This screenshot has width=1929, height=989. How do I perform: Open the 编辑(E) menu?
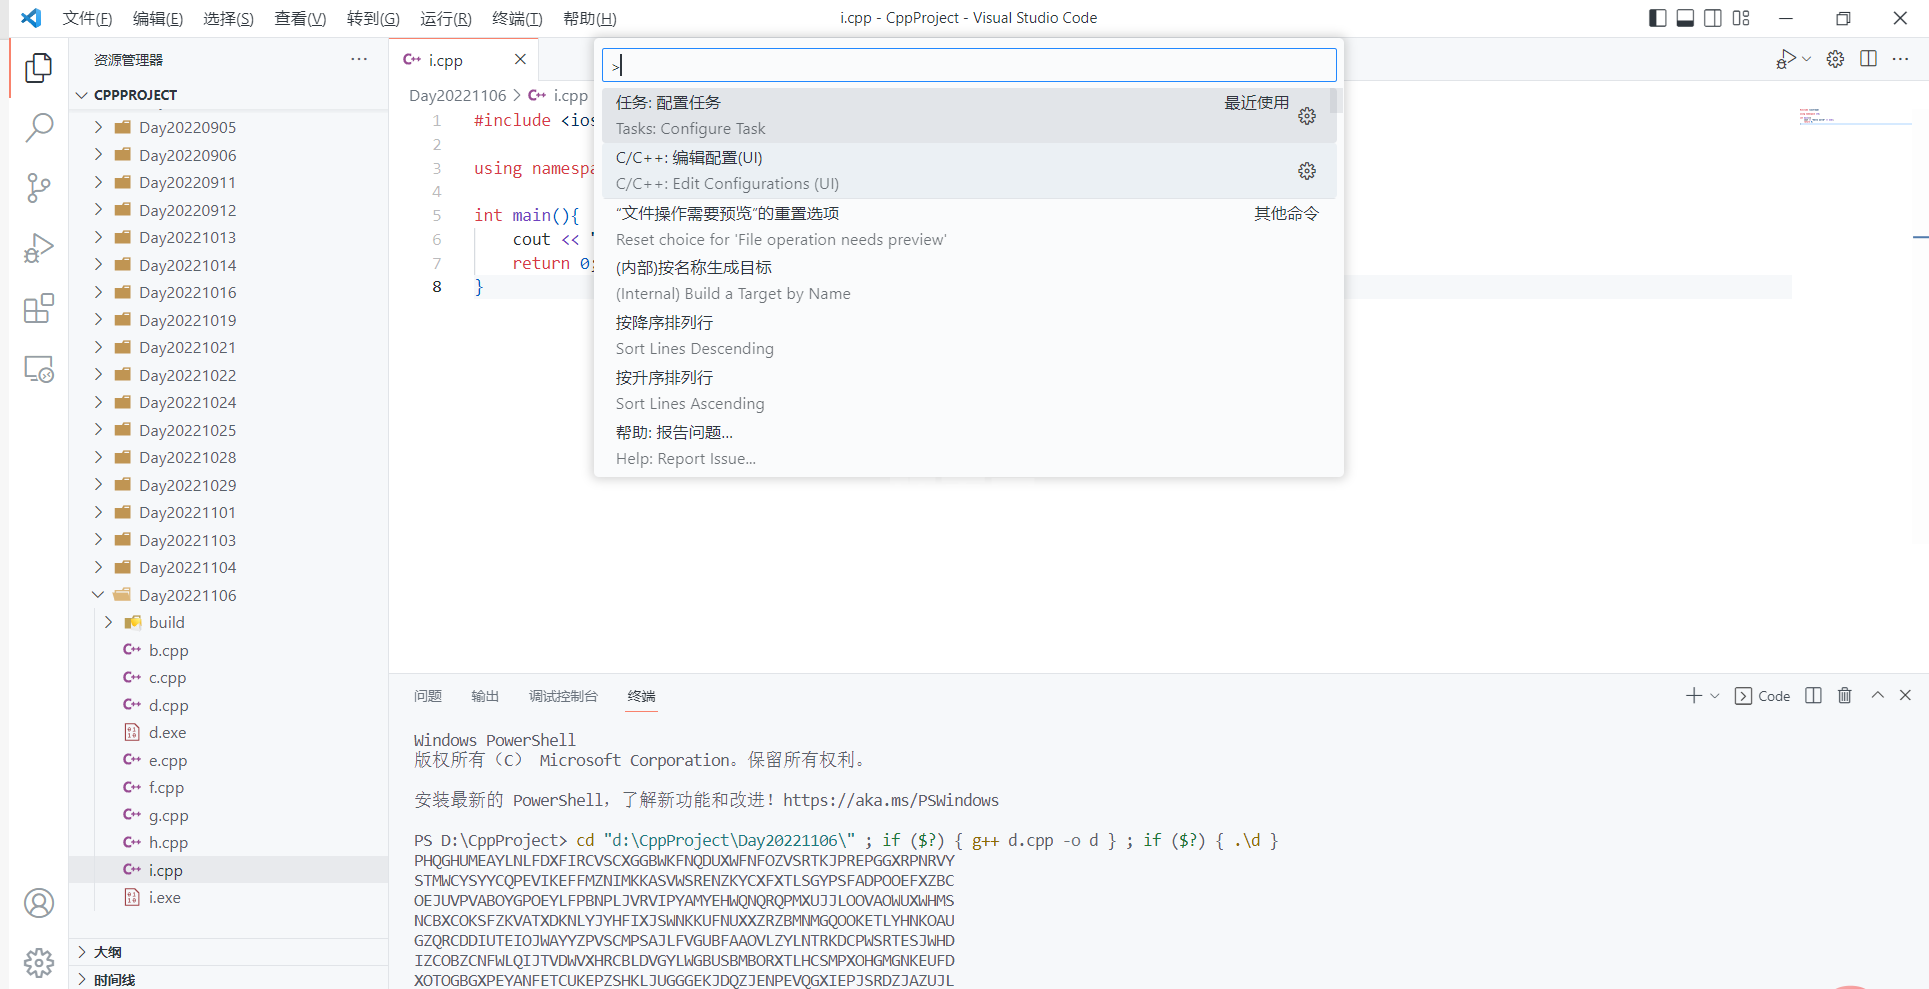[x=158, y=18]
